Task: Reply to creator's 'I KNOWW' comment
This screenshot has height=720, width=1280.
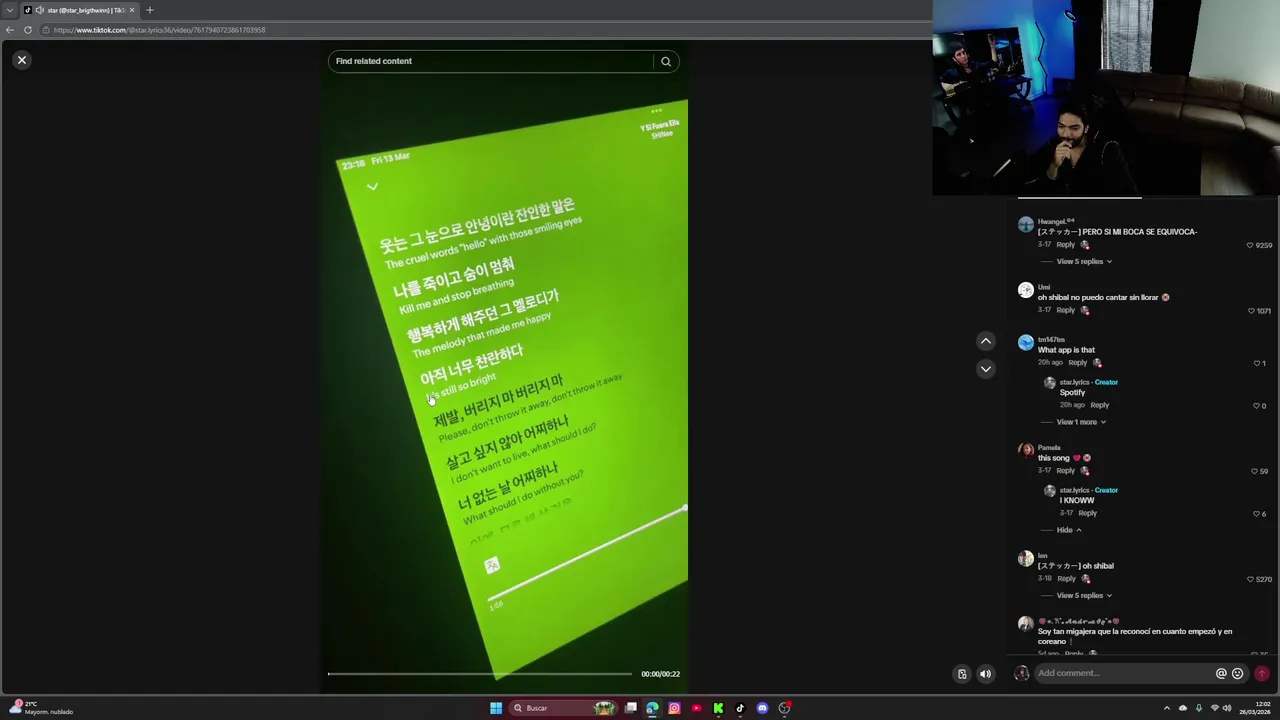Action: (x=1087, y=513)
